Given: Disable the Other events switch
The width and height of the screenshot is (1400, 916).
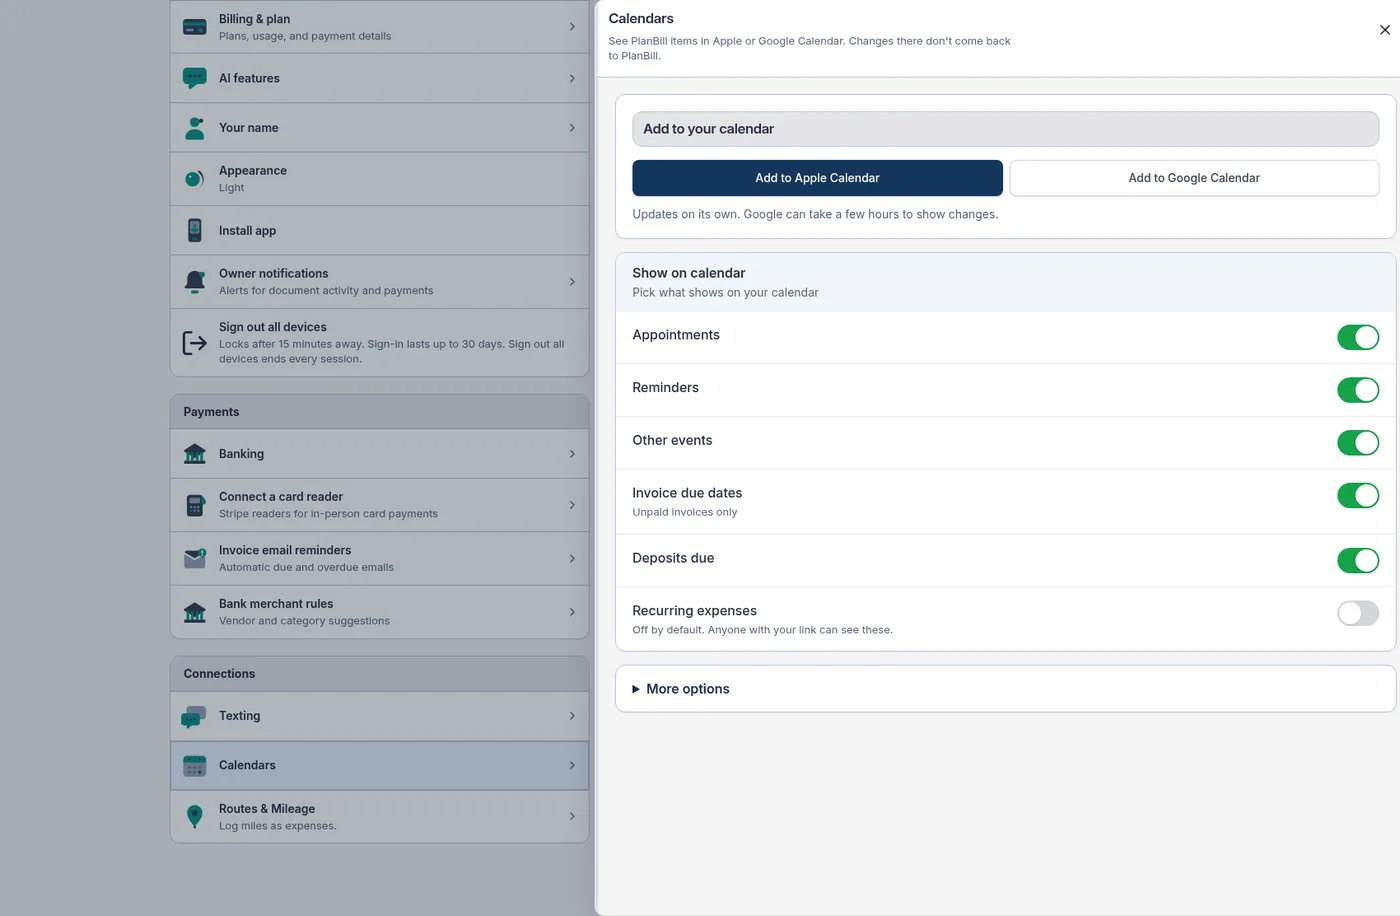Looking at the screenshot, I should tap(1358, 443).
